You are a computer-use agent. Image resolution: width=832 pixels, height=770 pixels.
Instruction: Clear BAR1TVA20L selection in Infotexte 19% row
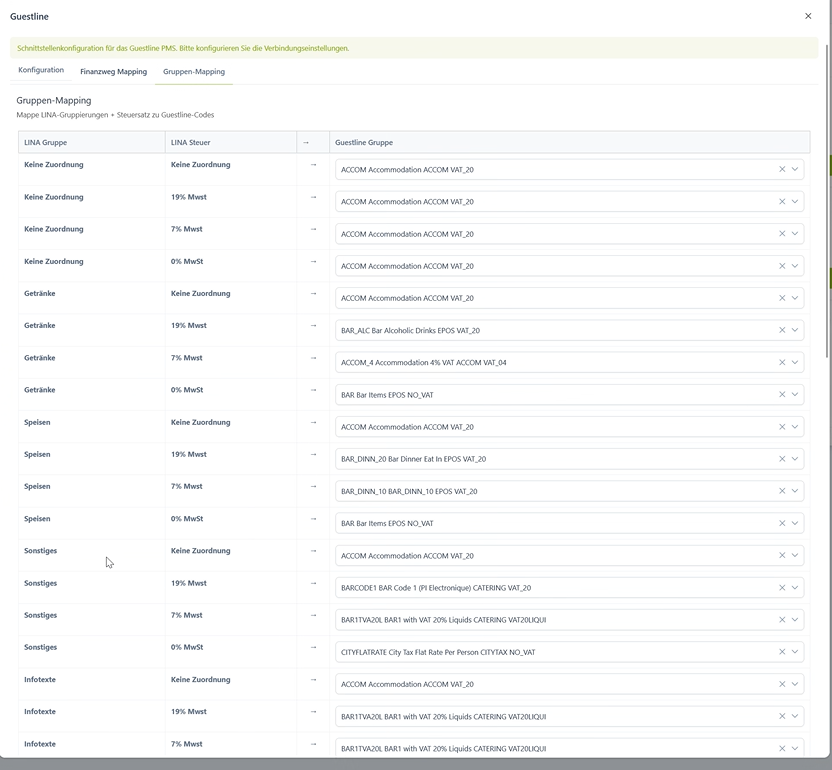pyautogui.click(x=782, y=716)
